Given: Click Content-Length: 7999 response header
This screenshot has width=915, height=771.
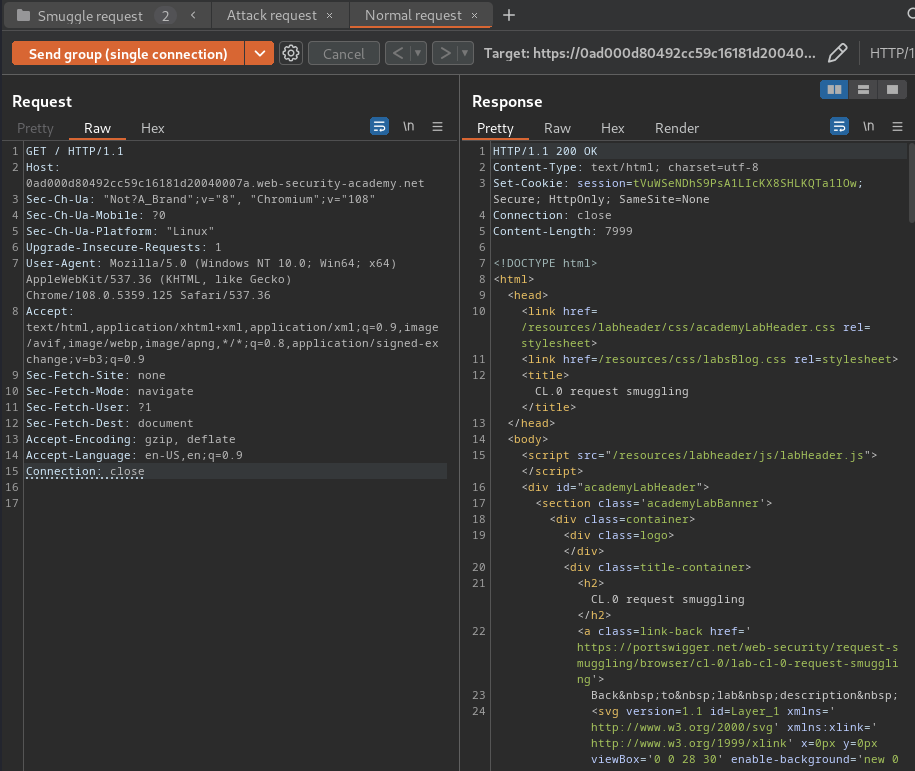Looking at the screenshot, I should coord(563,231).
